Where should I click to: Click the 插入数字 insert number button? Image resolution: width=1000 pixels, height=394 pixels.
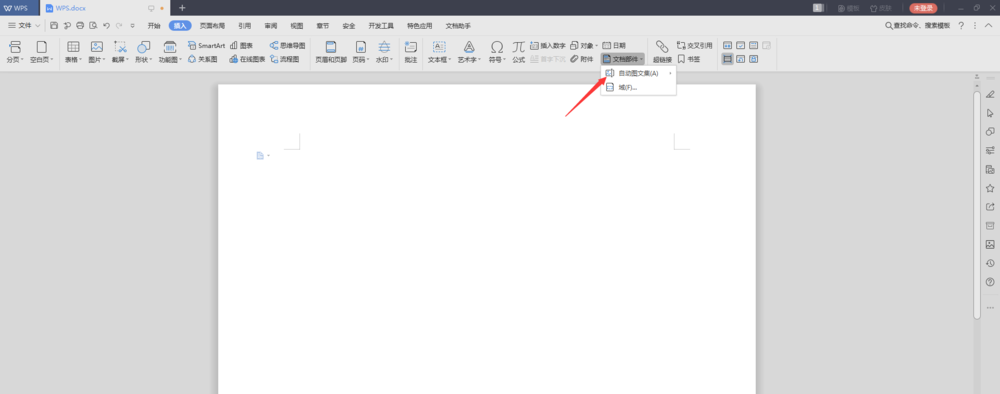pos(548,46)
